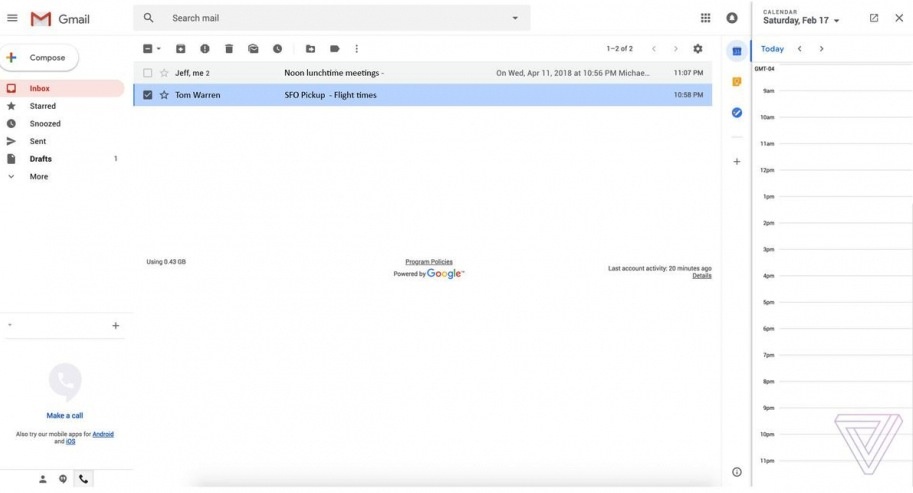Open the Program Policies link
Viewport: 913px width, 493px height.
click(429, 262)
